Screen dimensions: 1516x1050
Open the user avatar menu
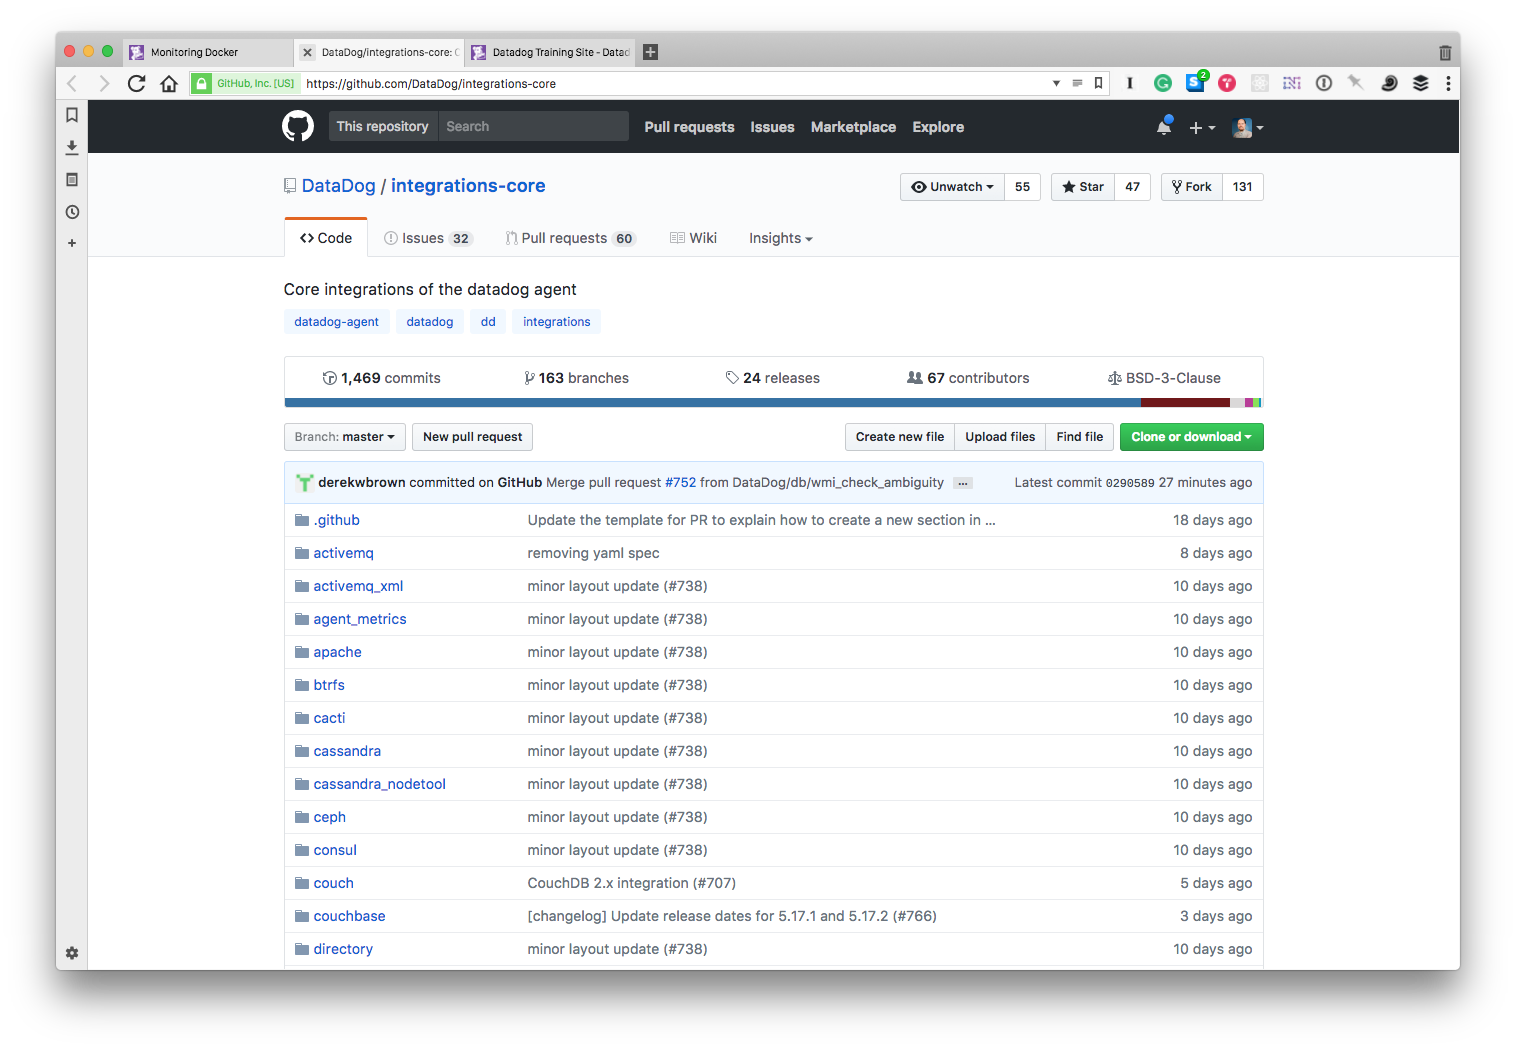(x=1248, y=127)
